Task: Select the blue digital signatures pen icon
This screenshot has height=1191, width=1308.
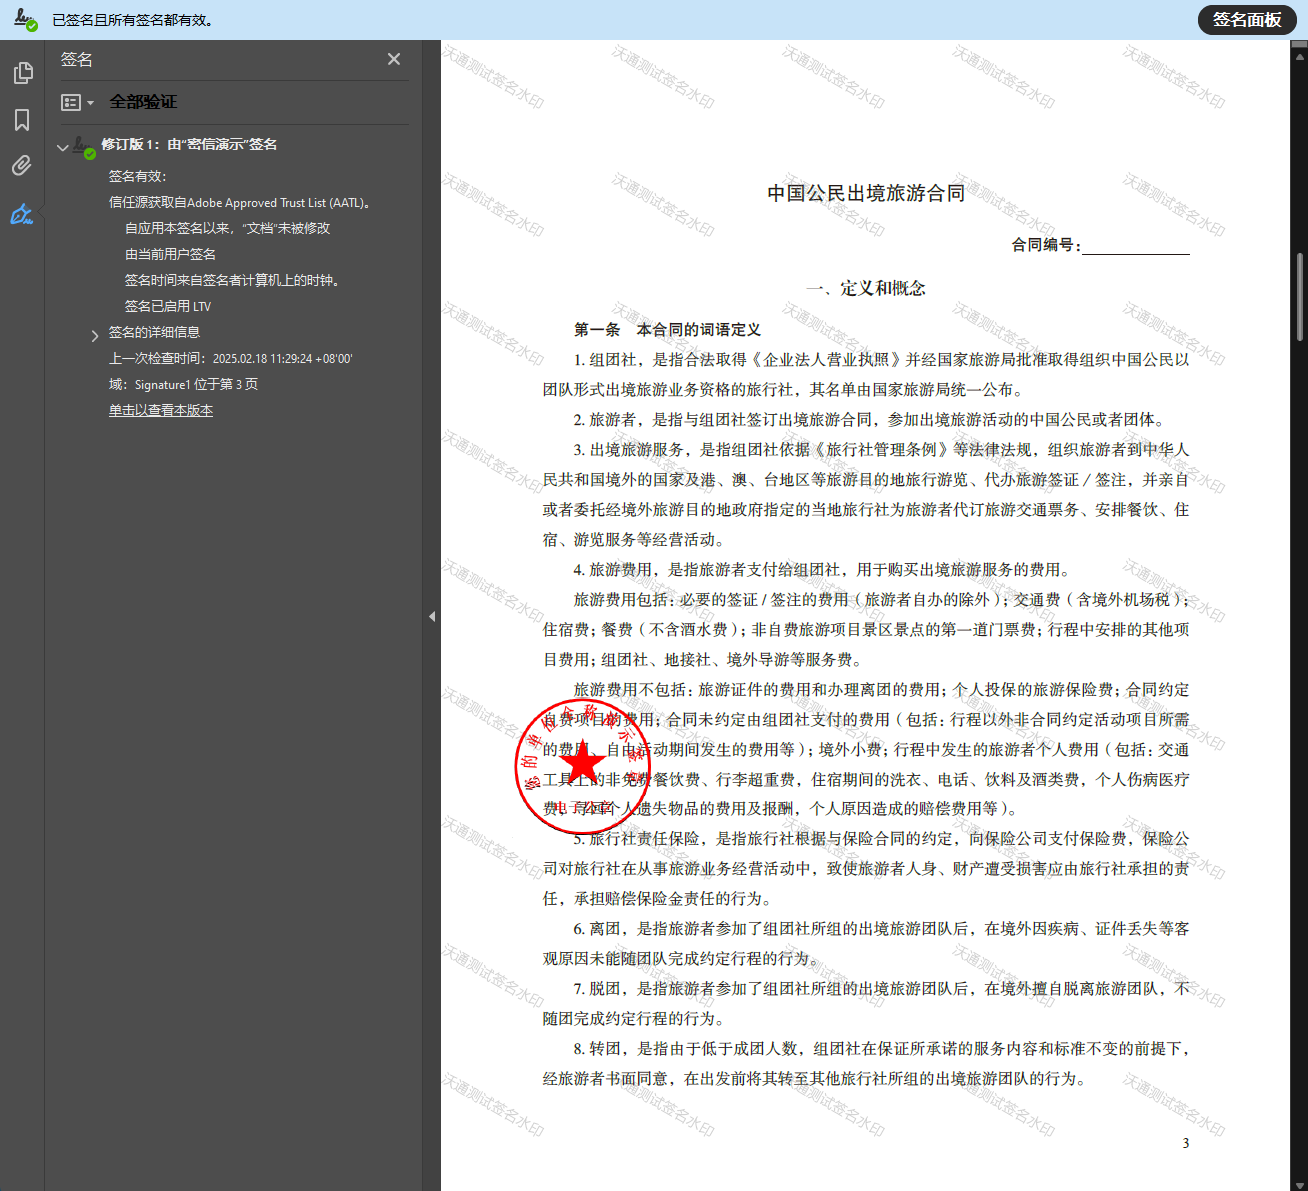Action: click(22, 213)
